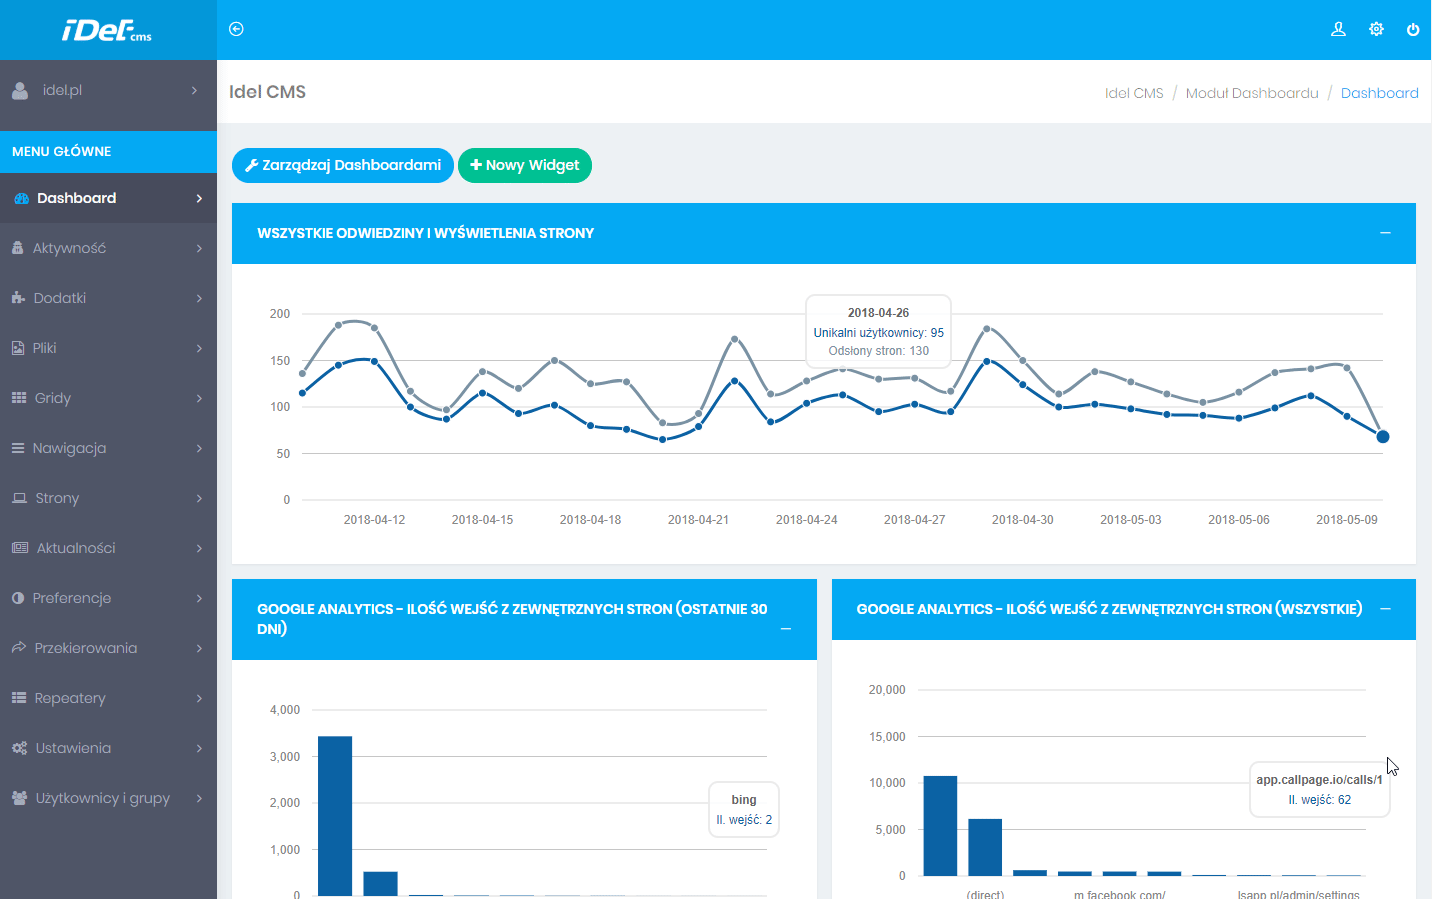Screen dimensions: 1432x899
Task: Open the Preferencje menu item
Action: coord(108,598)
